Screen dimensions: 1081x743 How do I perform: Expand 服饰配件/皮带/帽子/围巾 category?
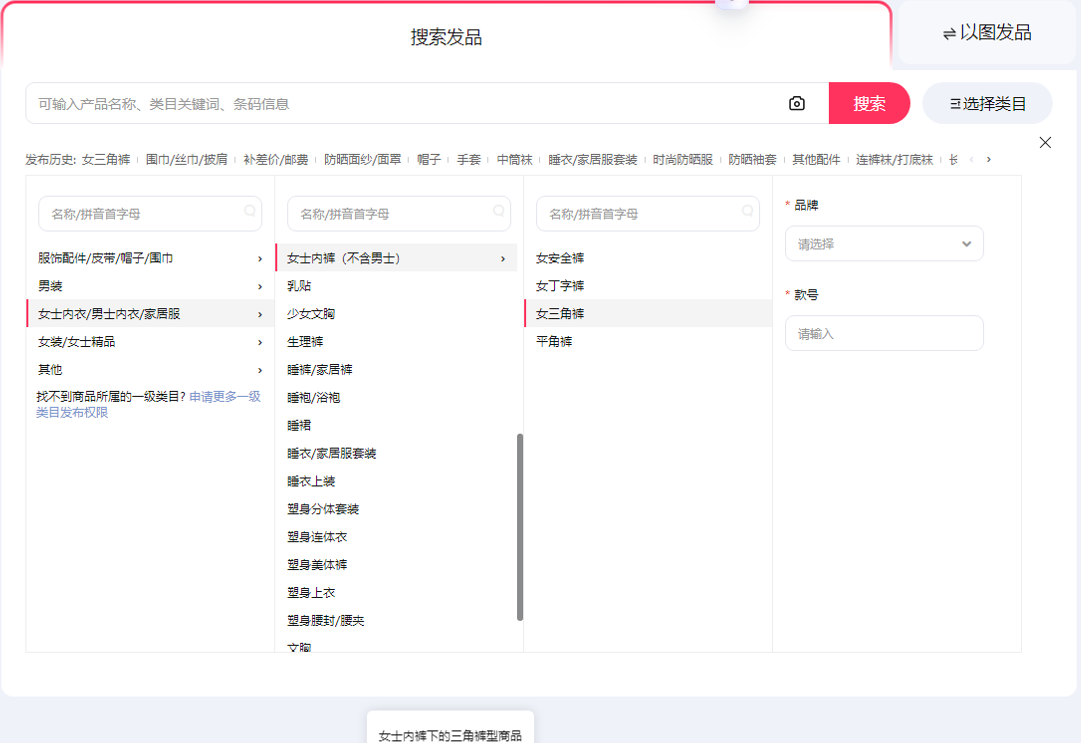[150, 258]
